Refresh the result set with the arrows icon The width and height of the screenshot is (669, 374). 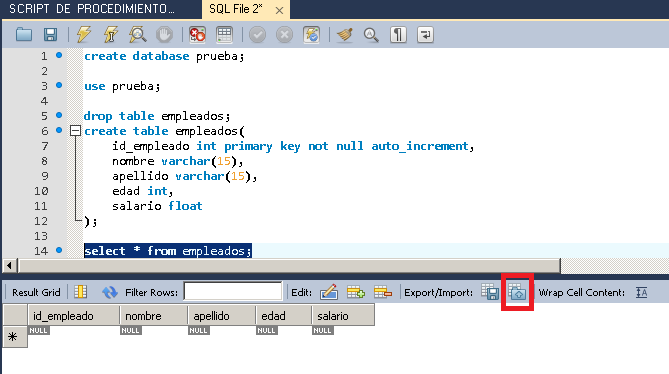pyautogui.click(x=110, y=292)
